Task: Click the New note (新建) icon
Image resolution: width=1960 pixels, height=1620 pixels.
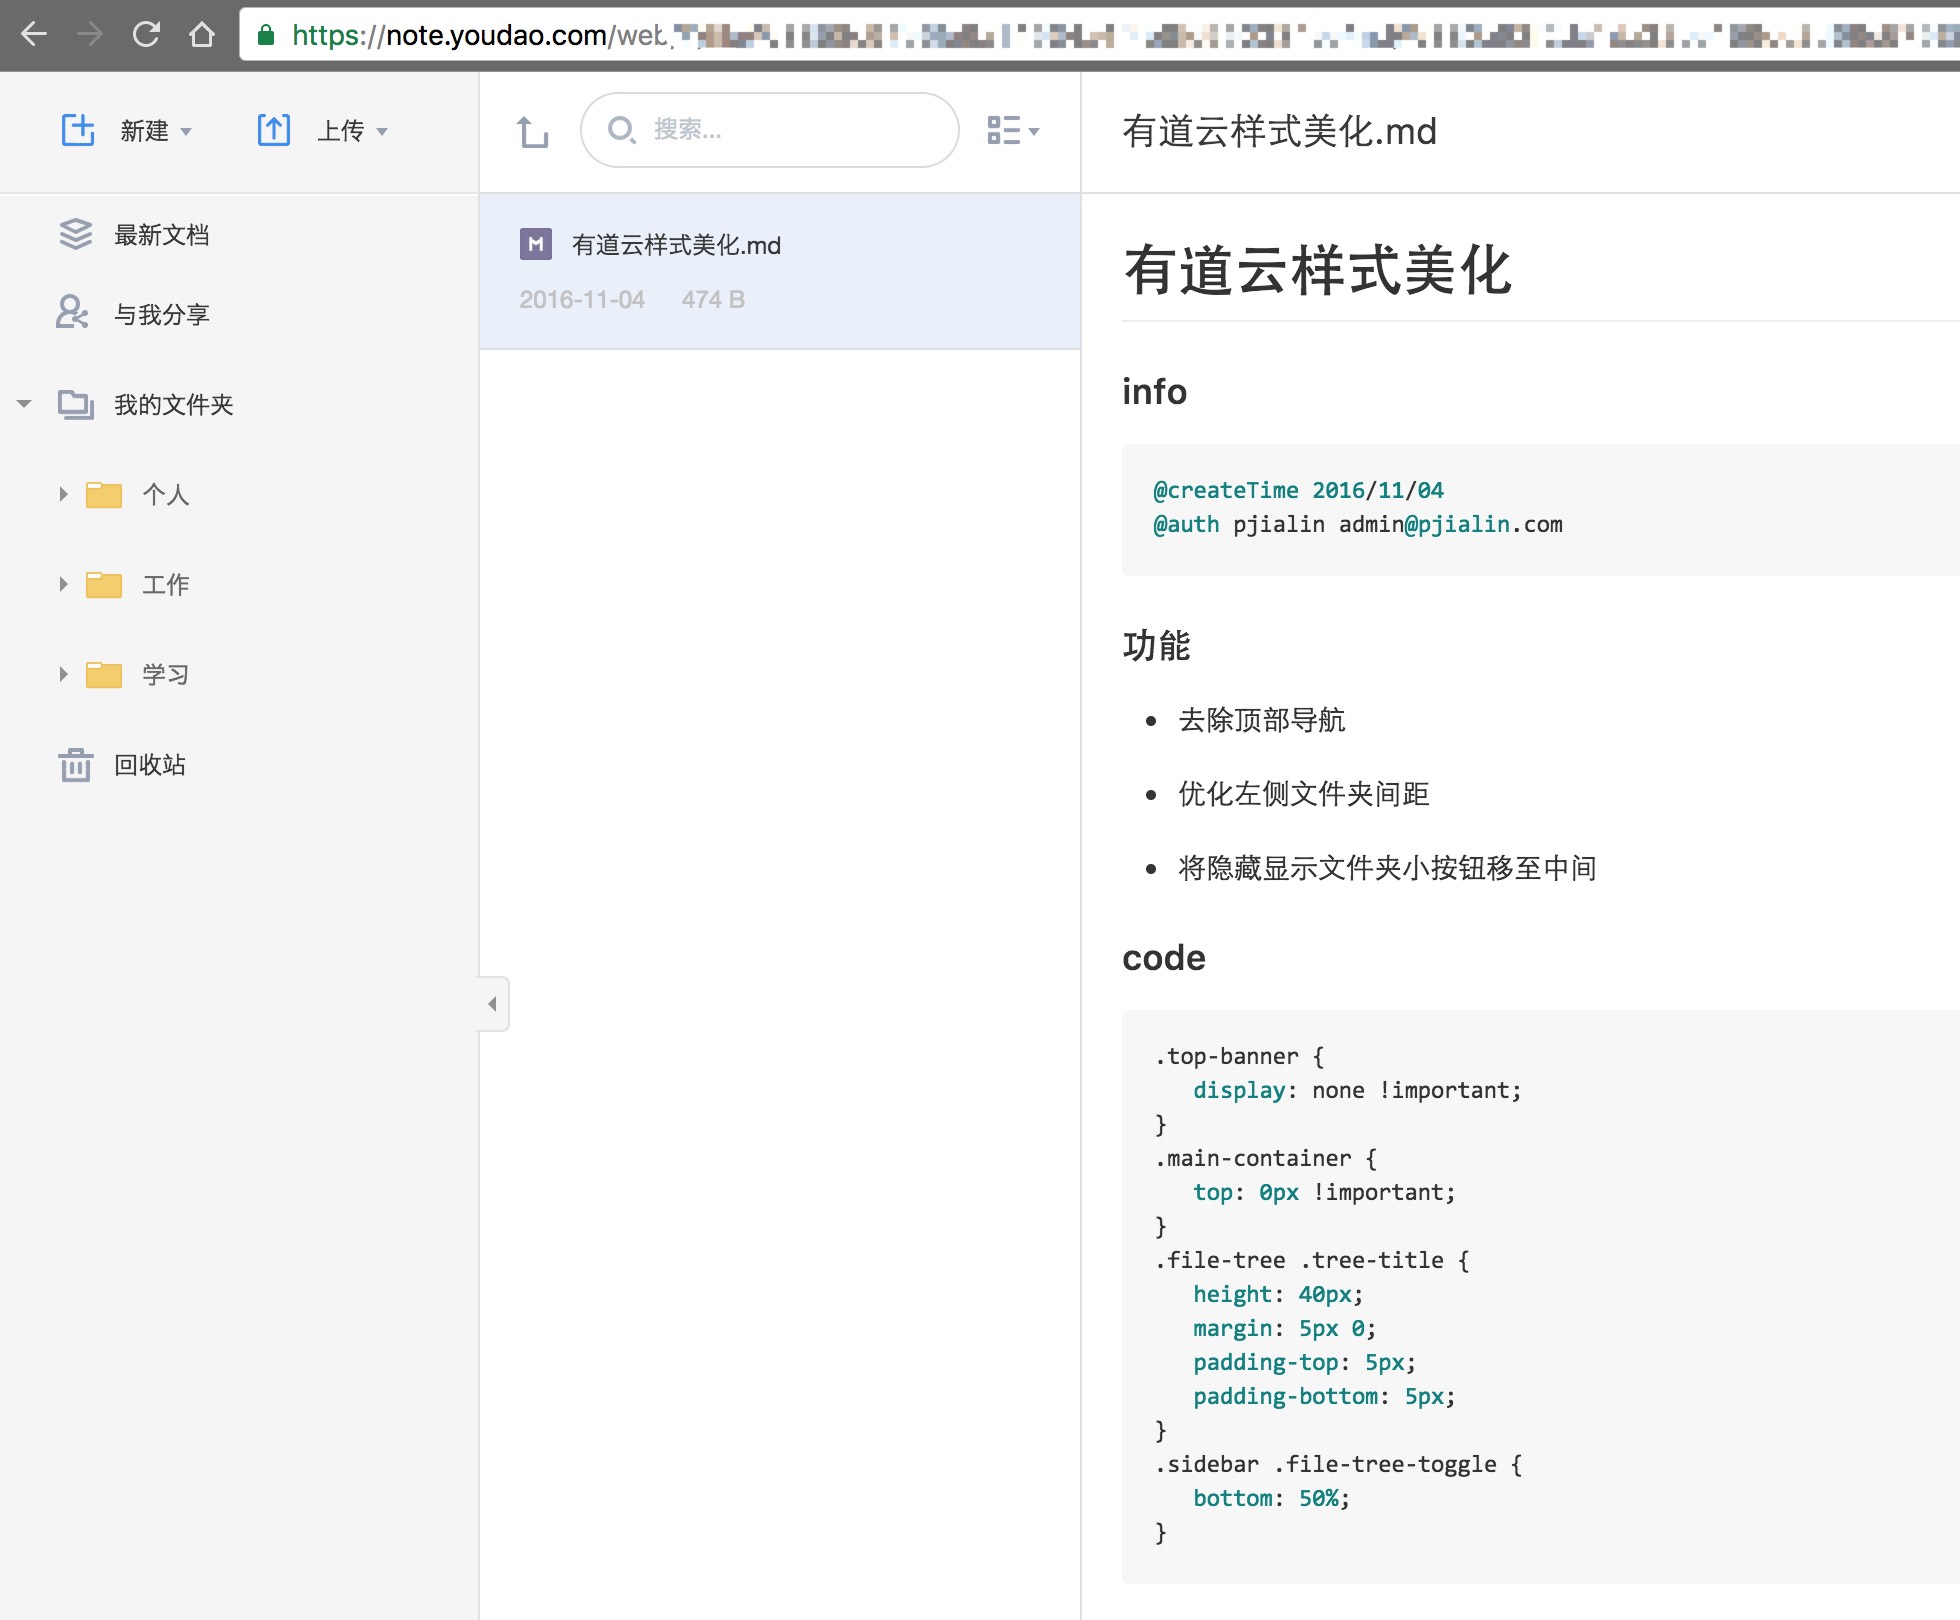Action: [x=78, y=130]
